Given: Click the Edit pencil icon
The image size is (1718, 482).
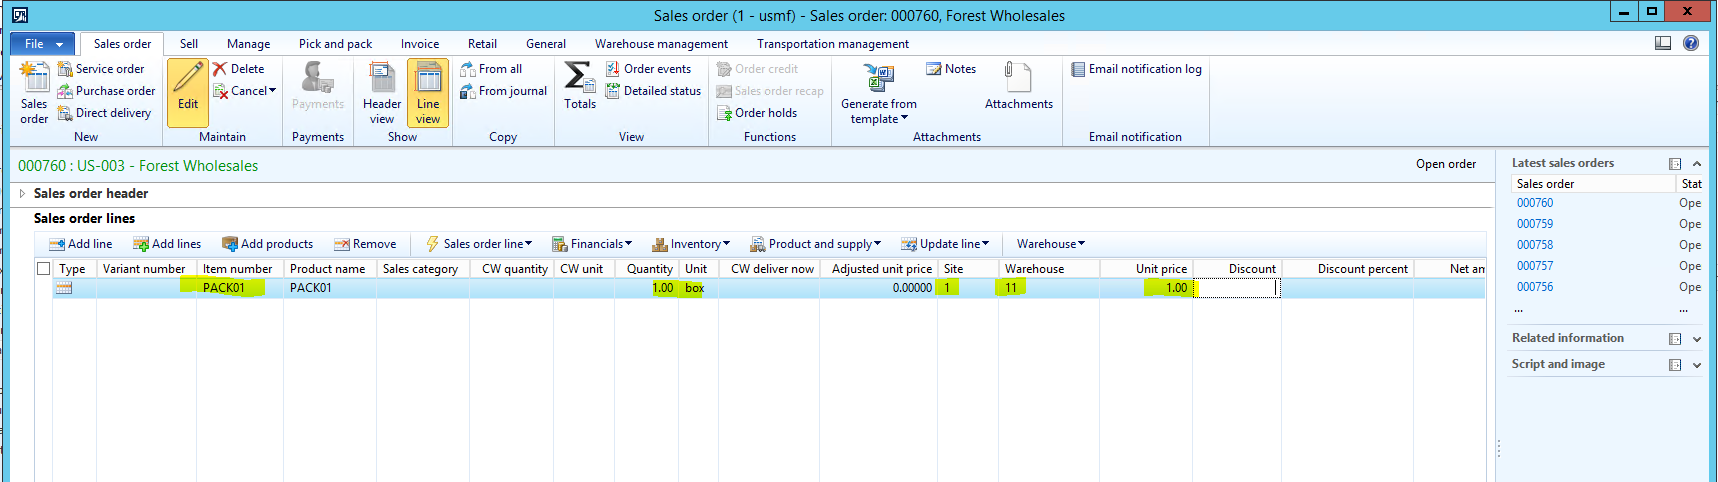Looking at the screenshot, I should click(x=188, y=78).
